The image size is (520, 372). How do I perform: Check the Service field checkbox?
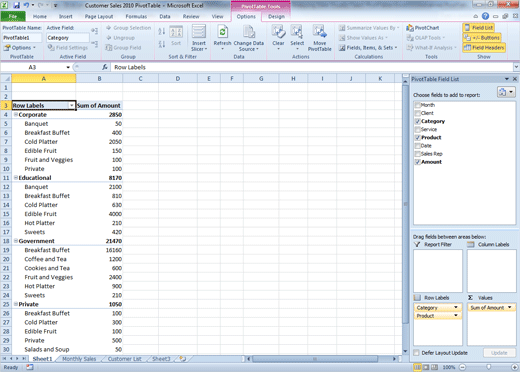point(417,129)
